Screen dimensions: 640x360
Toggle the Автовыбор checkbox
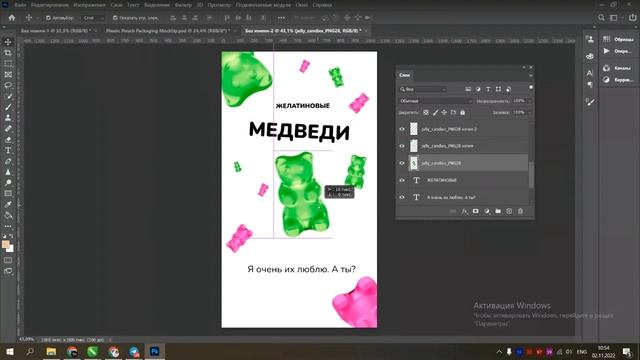[x=48, y=18]
